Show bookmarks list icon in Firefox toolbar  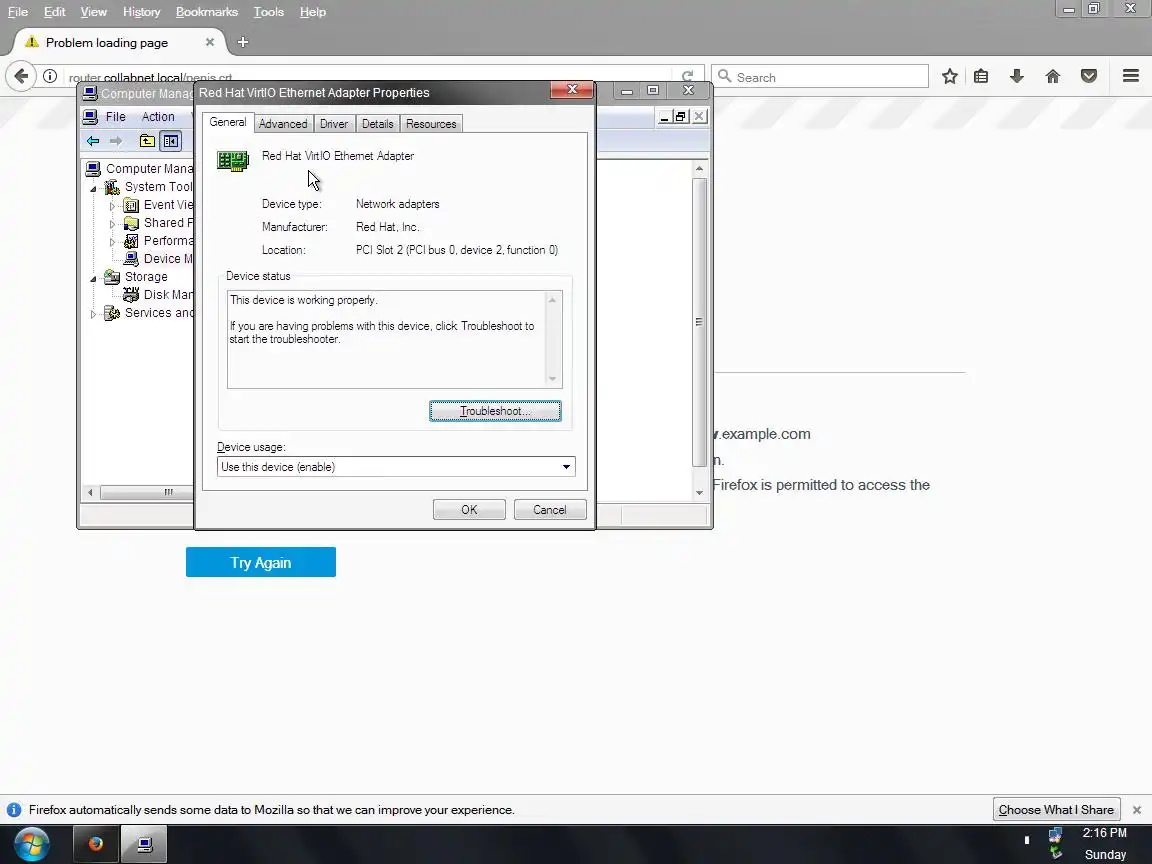click(x=981, y=76)
